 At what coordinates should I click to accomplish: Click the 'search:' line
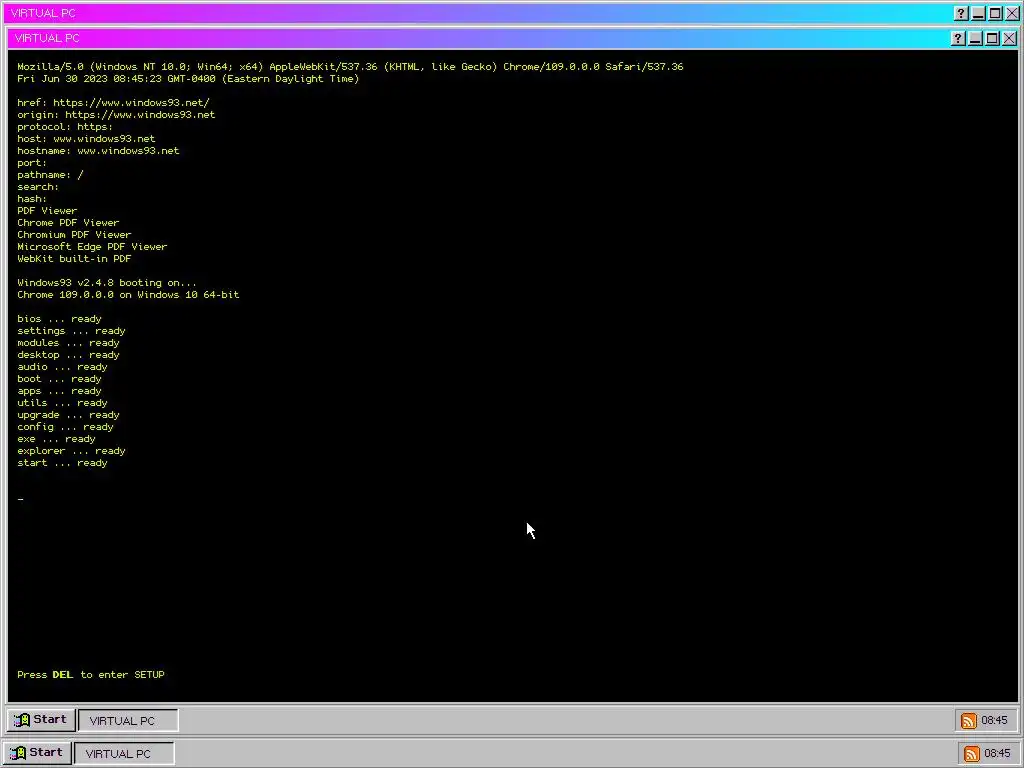[x=38, y=187]
